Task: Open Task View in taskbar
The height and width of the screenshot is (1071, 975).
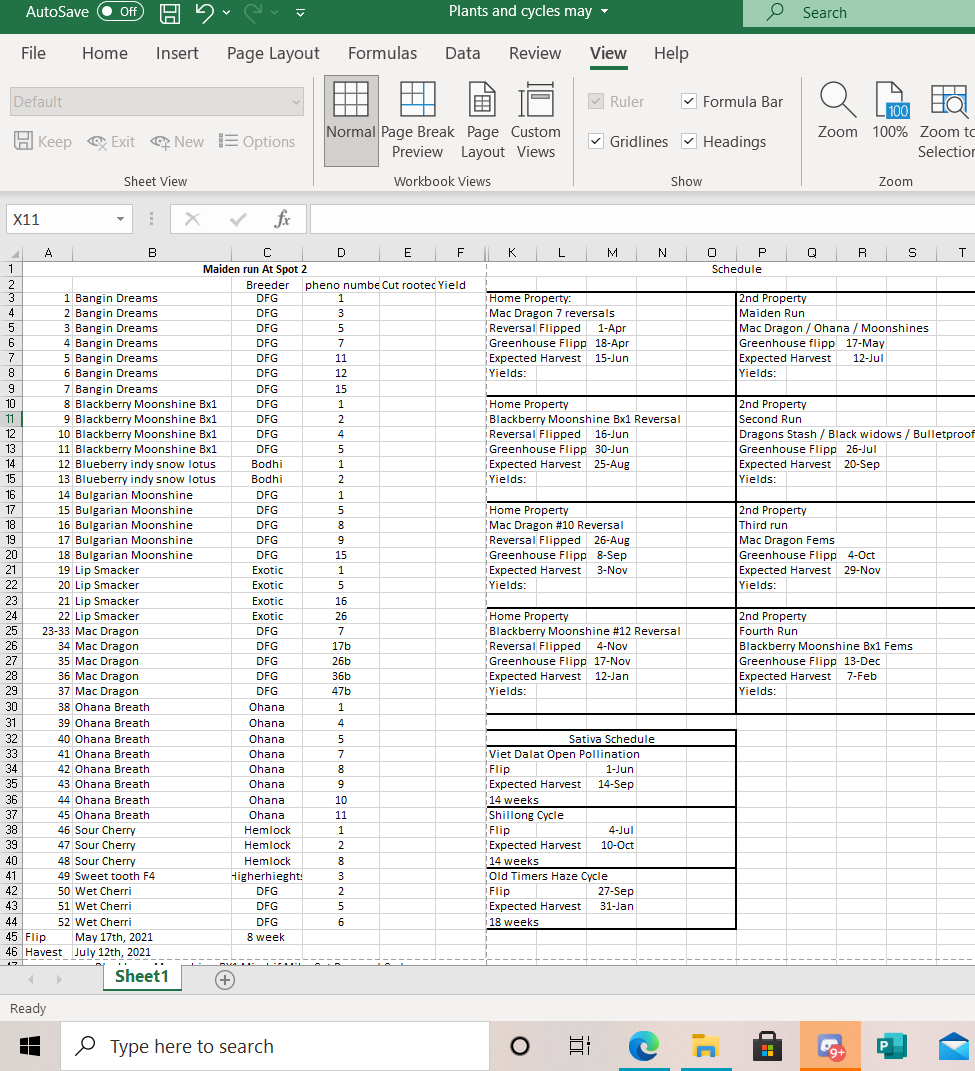Action: [x=579, y=1046]
